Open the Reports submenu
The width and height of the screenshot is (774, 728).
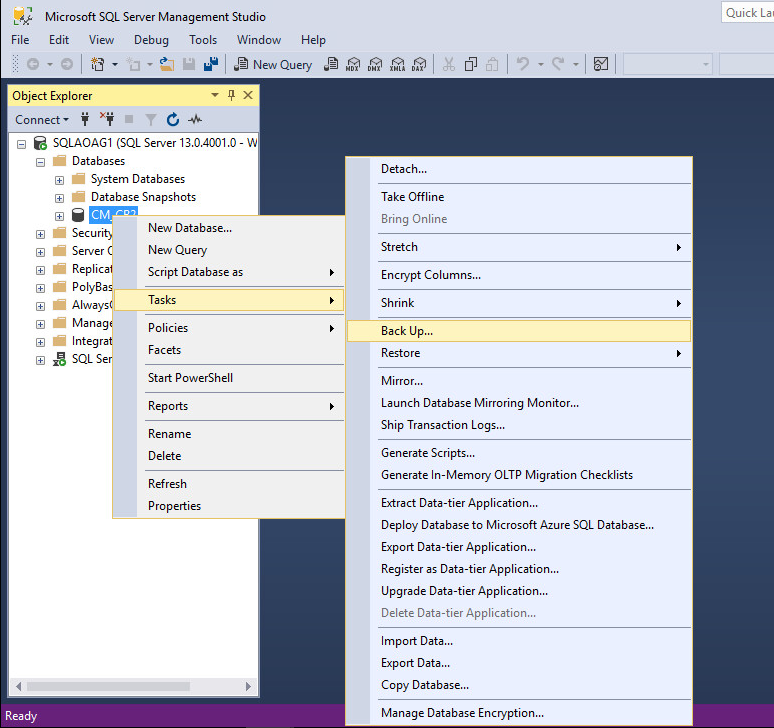point(229,406)
